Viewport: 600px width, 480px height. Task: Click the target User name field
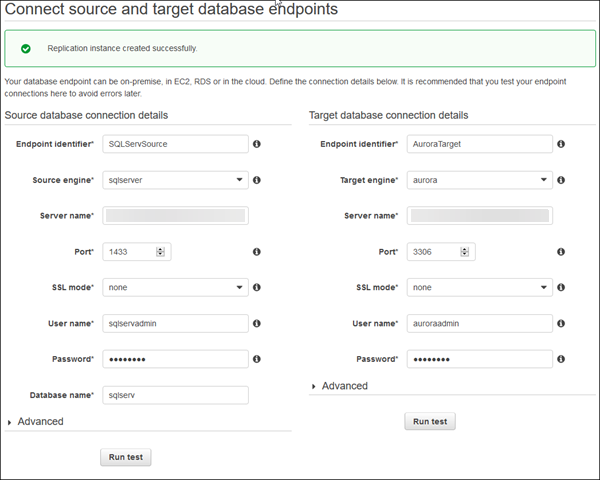coord(480,323)
